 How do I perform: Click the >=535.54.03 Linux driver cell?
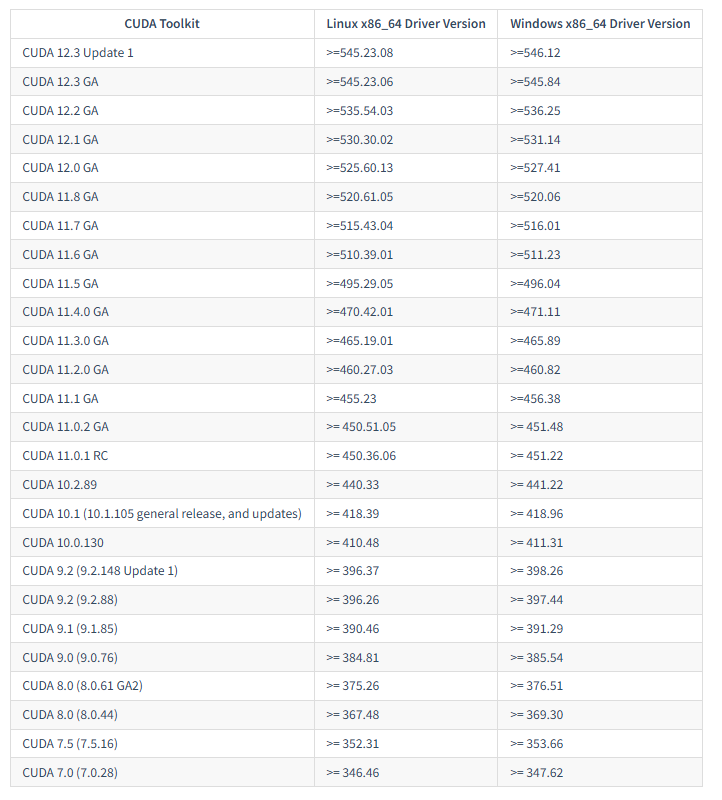(360, 111)
